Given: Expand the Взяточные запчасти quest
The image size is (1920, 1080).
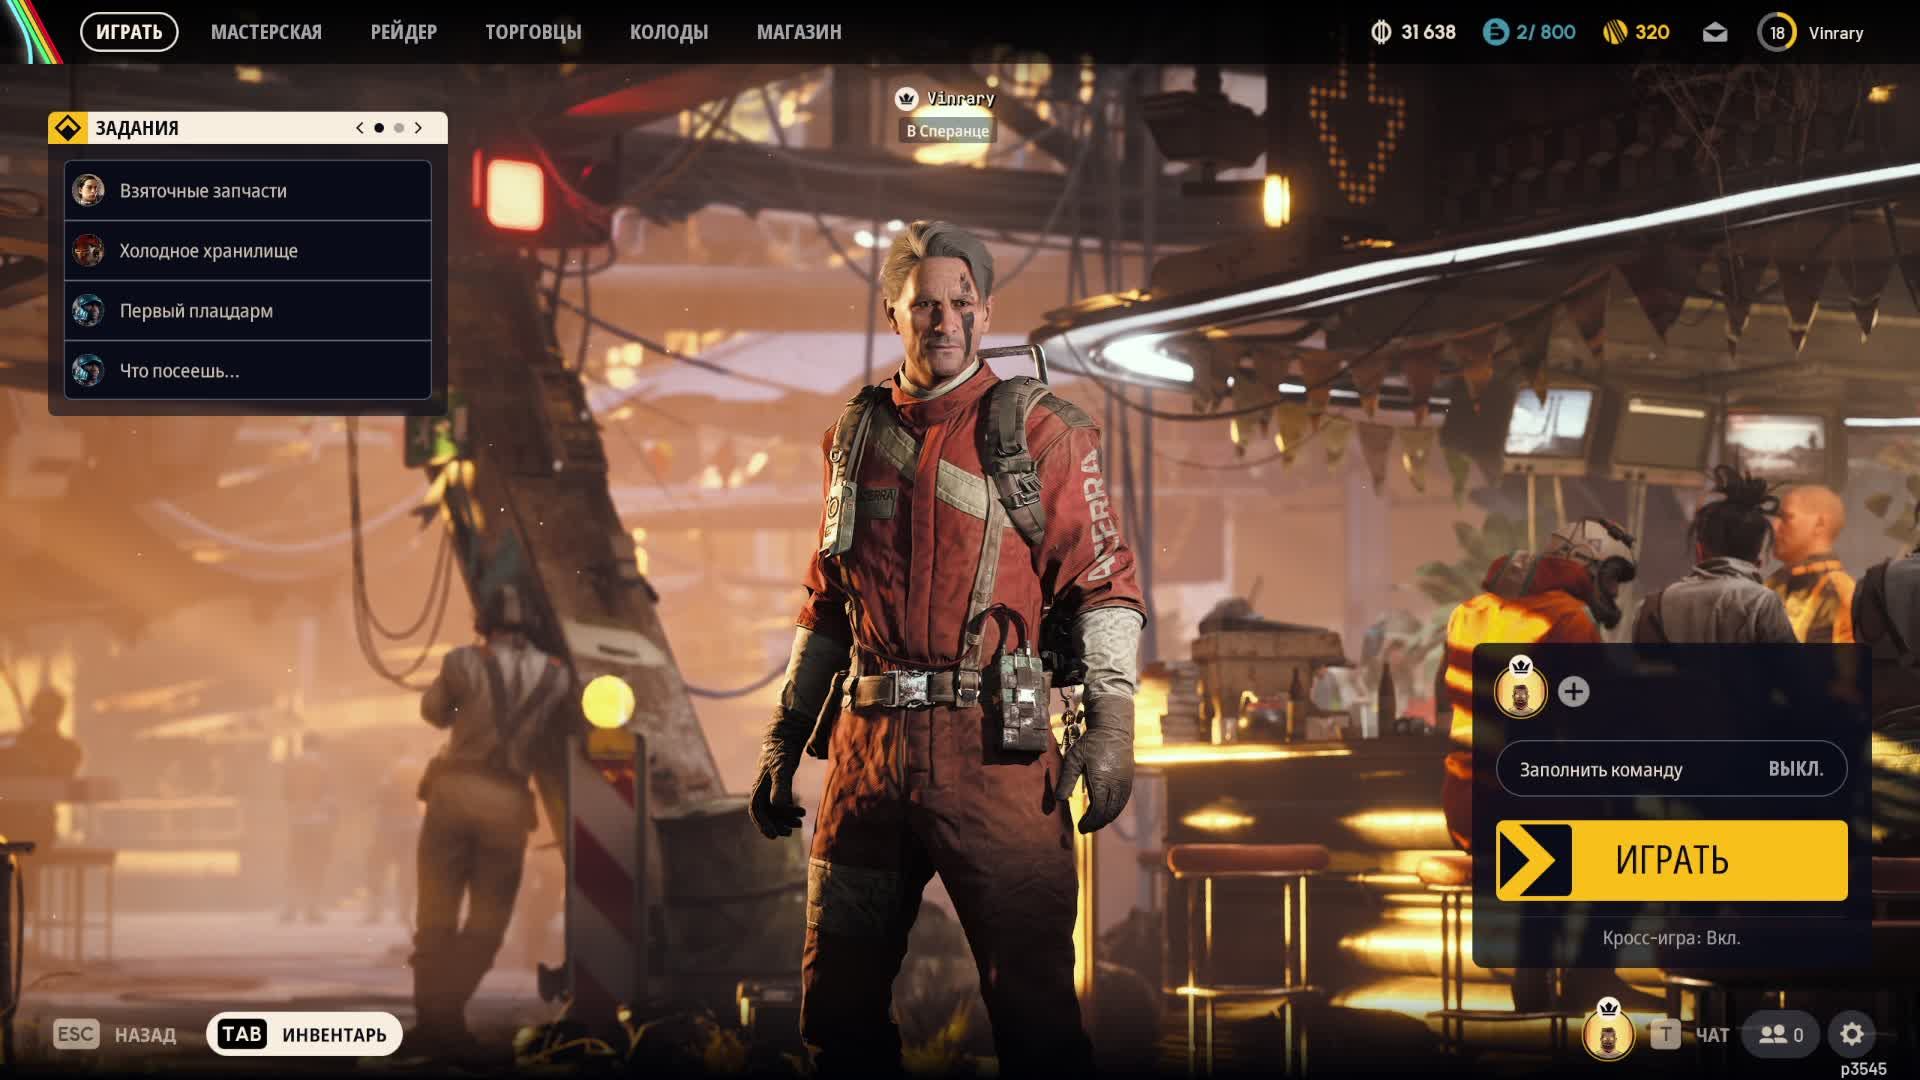Looking at the screenshot, I should click(x=248, y=191).
